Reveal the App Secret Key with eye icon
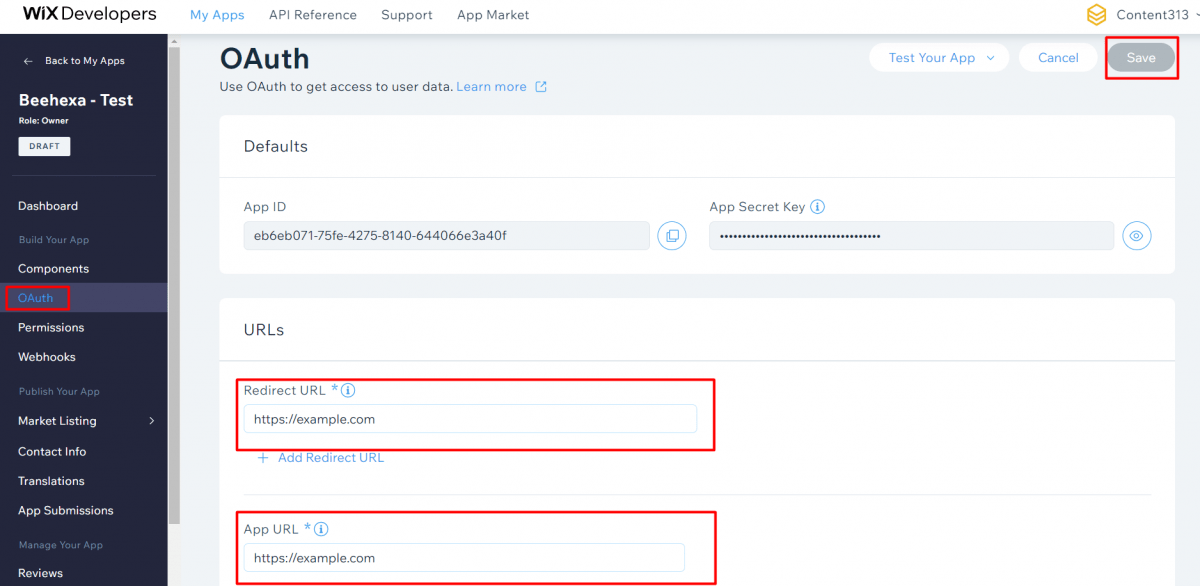 pyautogui.click(x=1136, y=236)
